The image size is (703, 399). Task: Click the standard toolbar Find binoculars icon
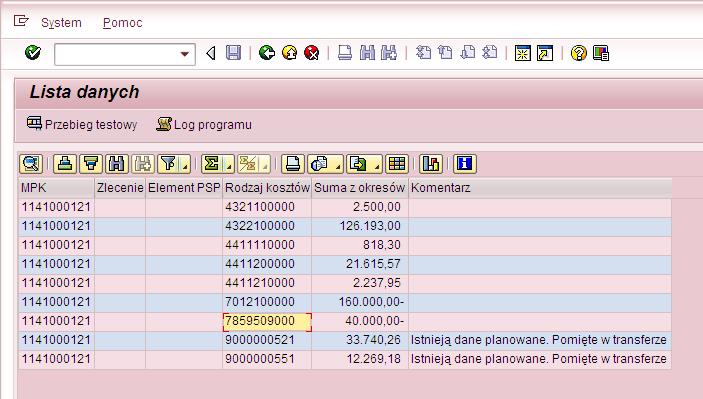(367, 53)
